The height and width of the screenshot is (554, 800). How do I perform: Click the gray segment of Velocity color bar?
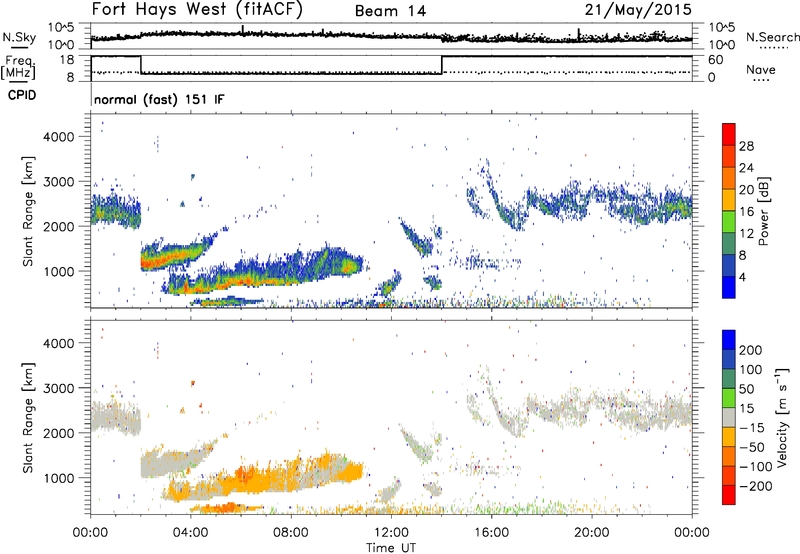pos(729,417)
